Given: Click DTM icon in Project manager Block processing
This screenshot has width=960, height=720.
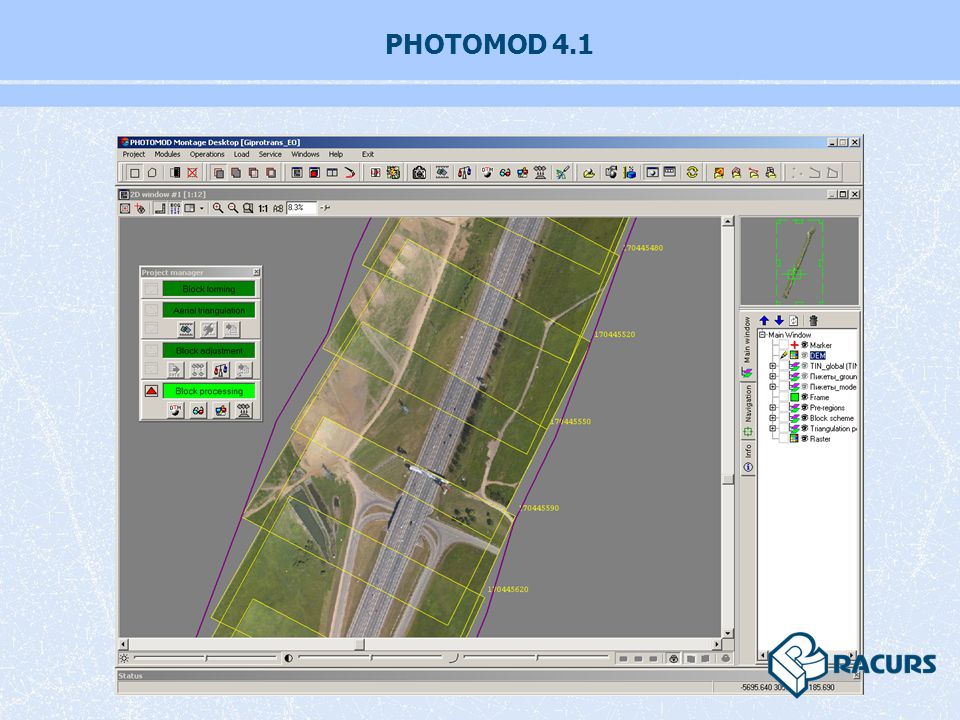Looking at the screenshot, I should coord(176,410).
